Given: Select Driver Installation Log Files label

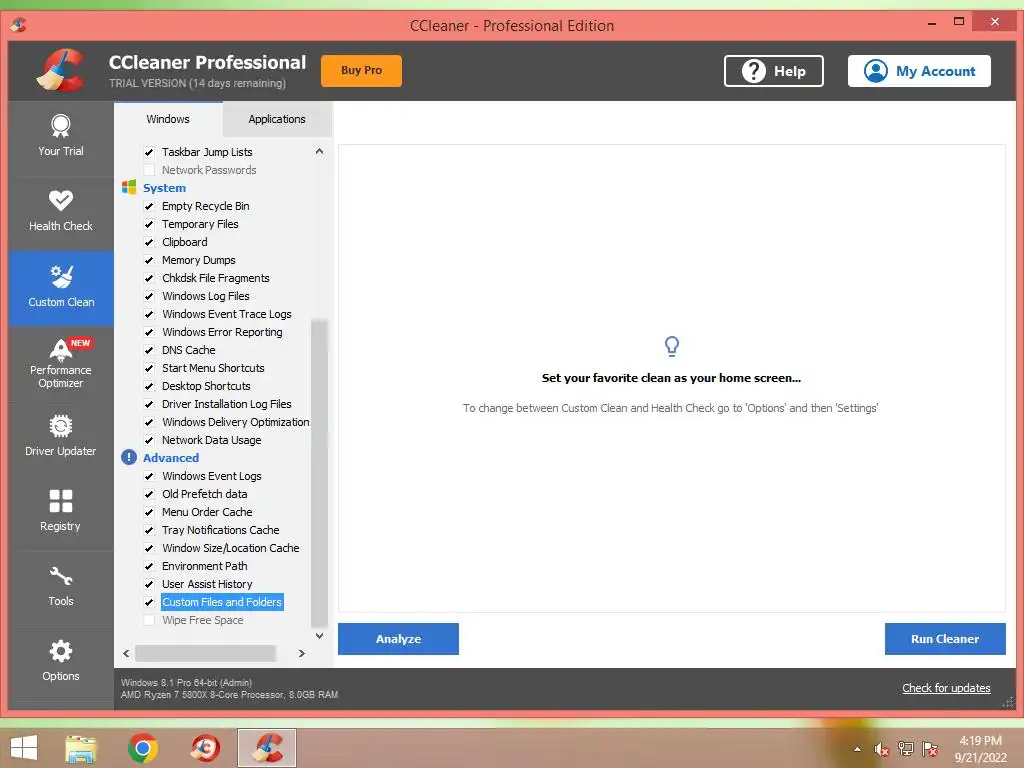Looking at the screenshot, I should click(227, 404).
